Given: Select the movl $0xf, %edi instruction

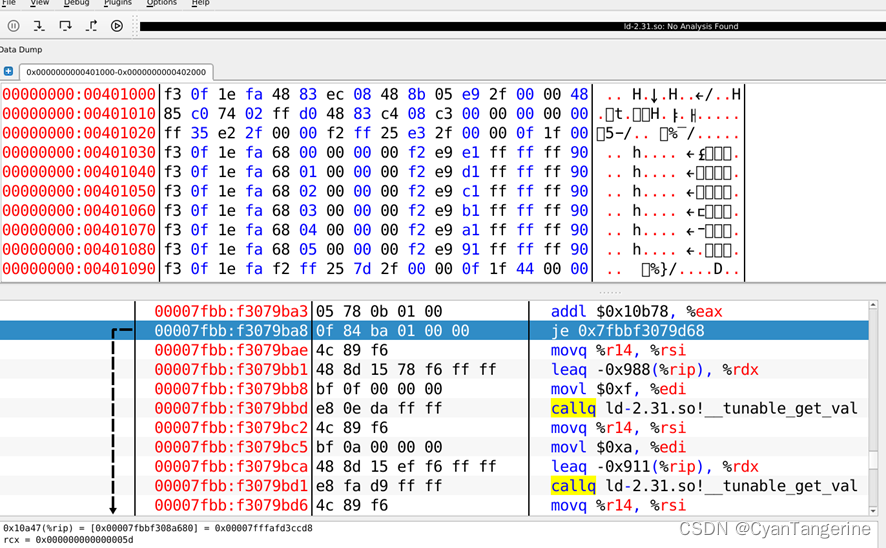Looking at the screenshot, I should pyautogui.click(x=618, y=389).
